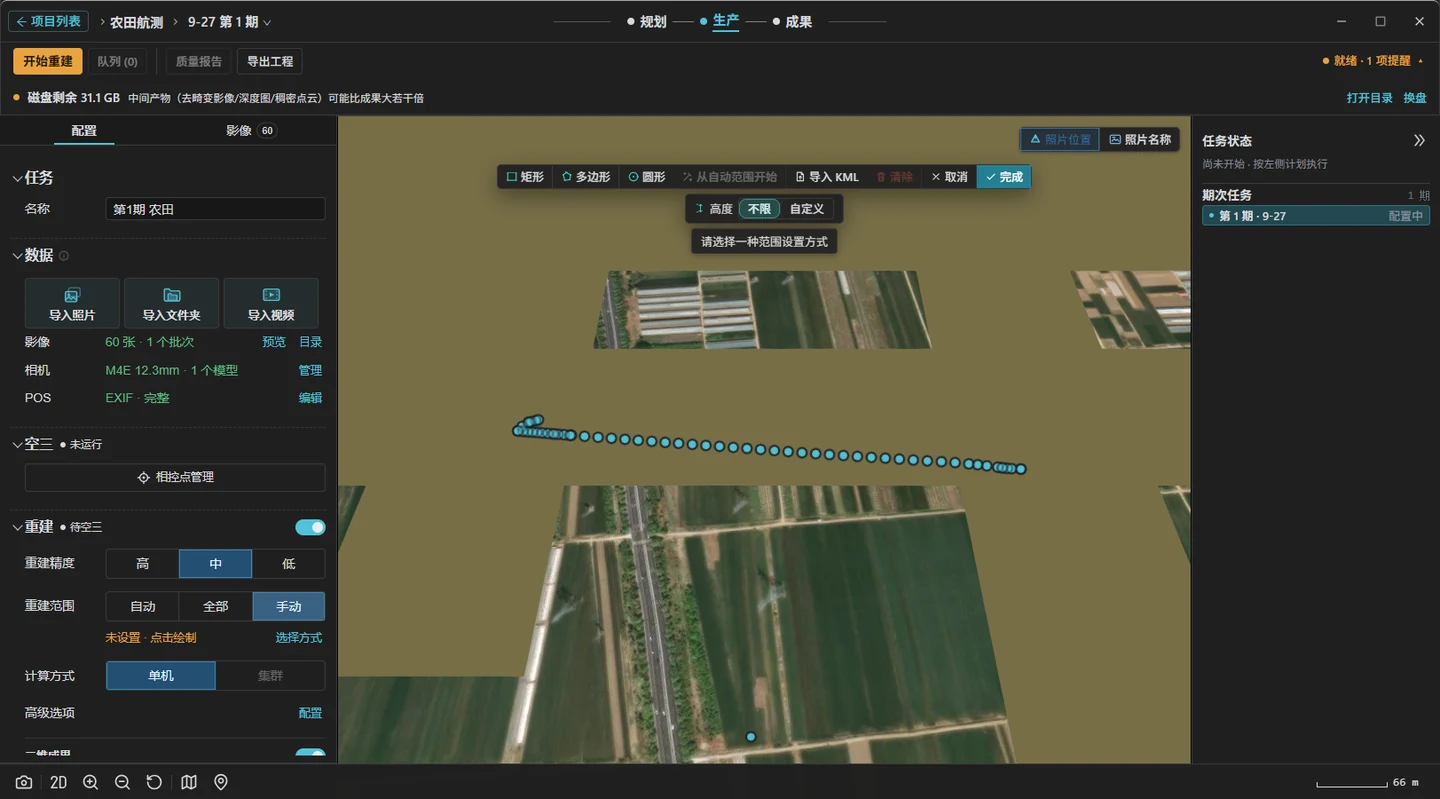Click the camera screenshot icon in bottom bar
This screenshot has height=799, width=1440.
[x=24, y=782]
